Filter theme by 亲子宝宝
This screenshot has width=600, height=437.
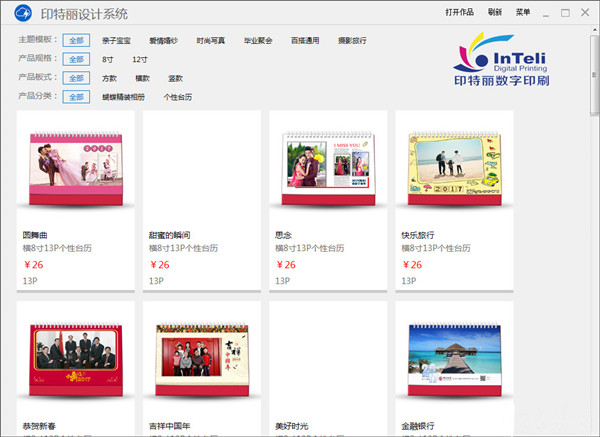pos(116,41)
